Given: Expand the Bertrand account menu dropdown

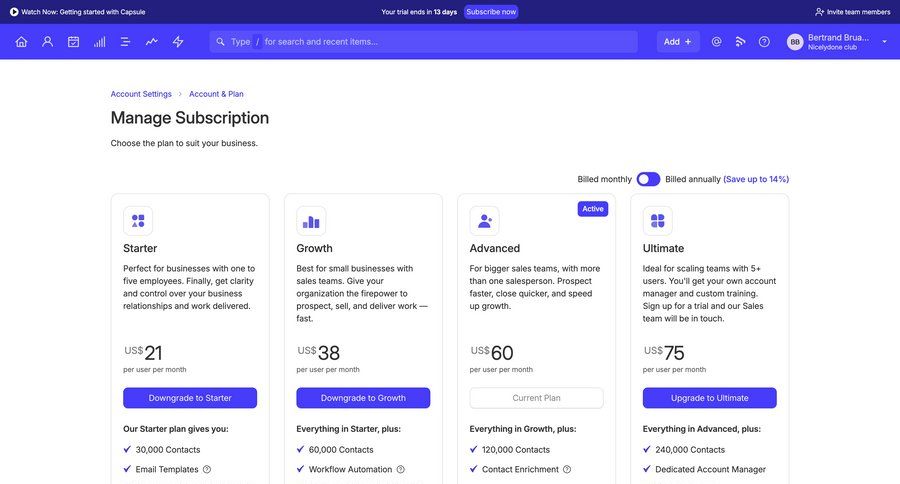Looking at the screenshot, I should (884, 42).
